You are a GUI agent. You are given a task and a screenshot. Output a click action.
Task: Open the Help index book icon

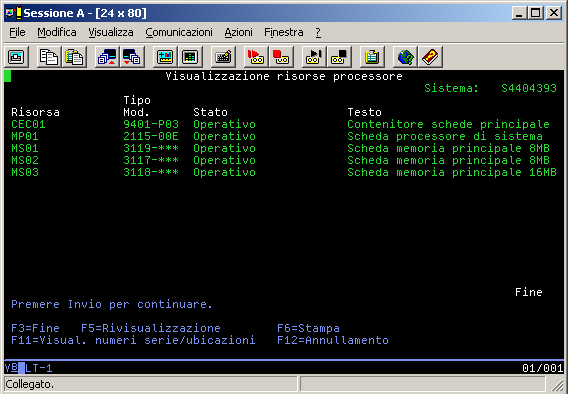coord(430,57)
